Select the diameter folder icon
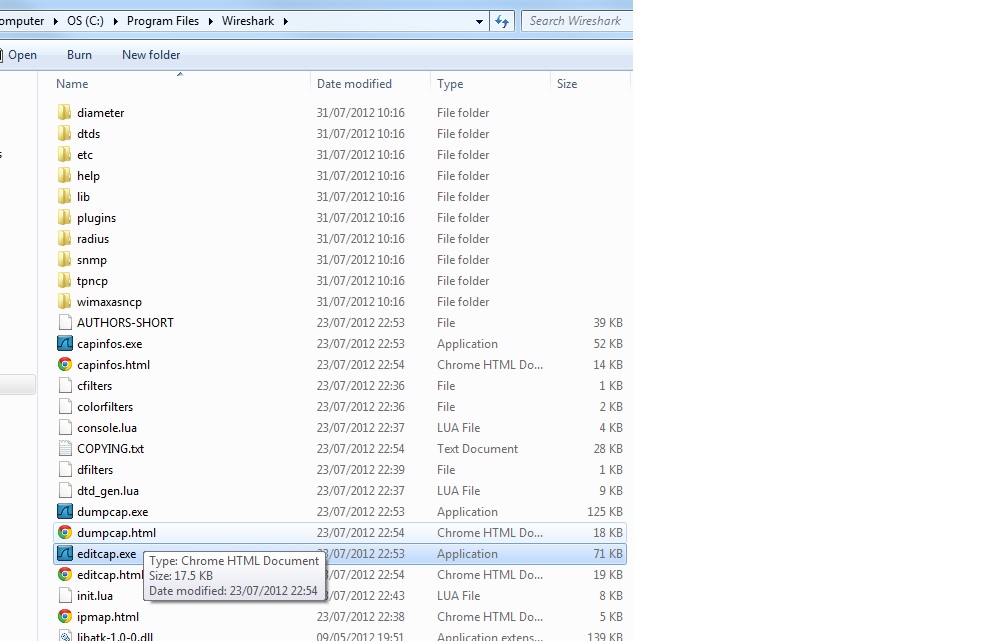The height and width of the screenshot is (641, 1008). (65, 113)
